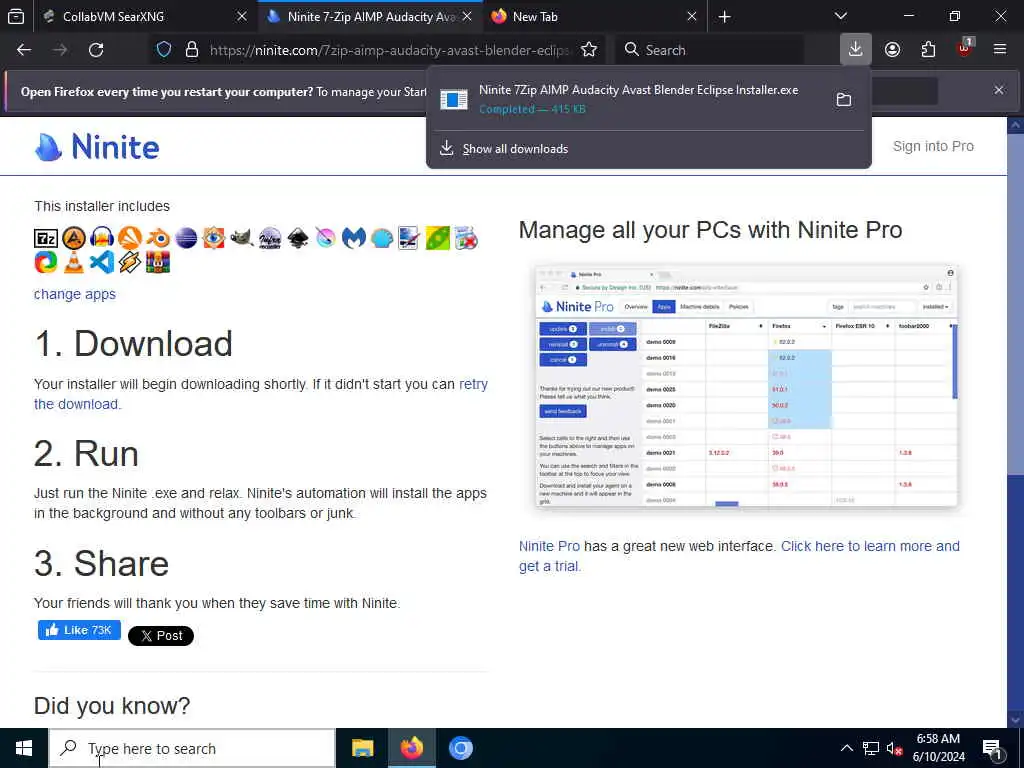Click the InfraRecorder icon
This screenshot has width=1024, height=768.
coord(270,238)
